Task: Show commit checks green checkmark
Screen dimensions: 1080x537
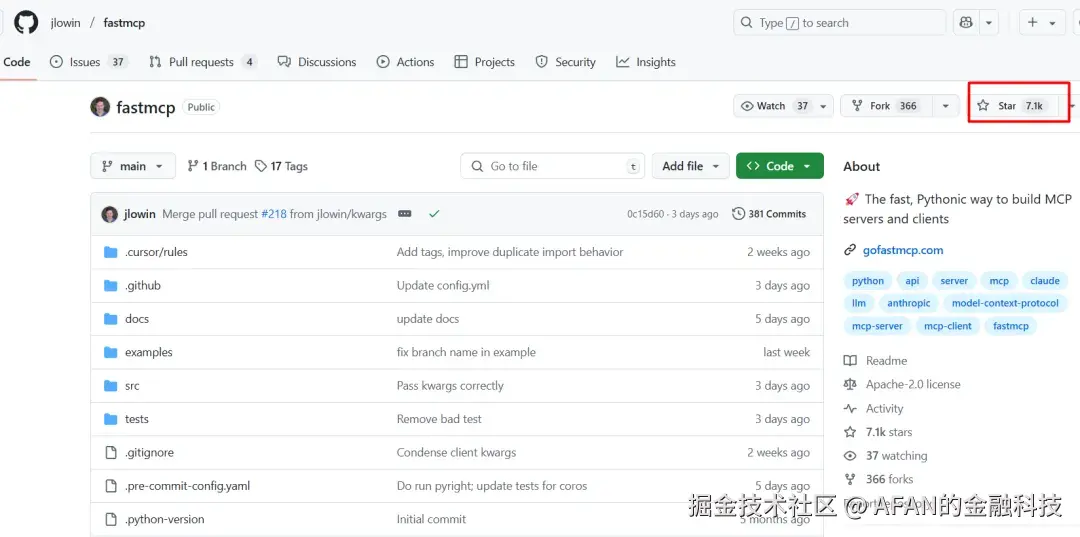Action: (434, 214)
